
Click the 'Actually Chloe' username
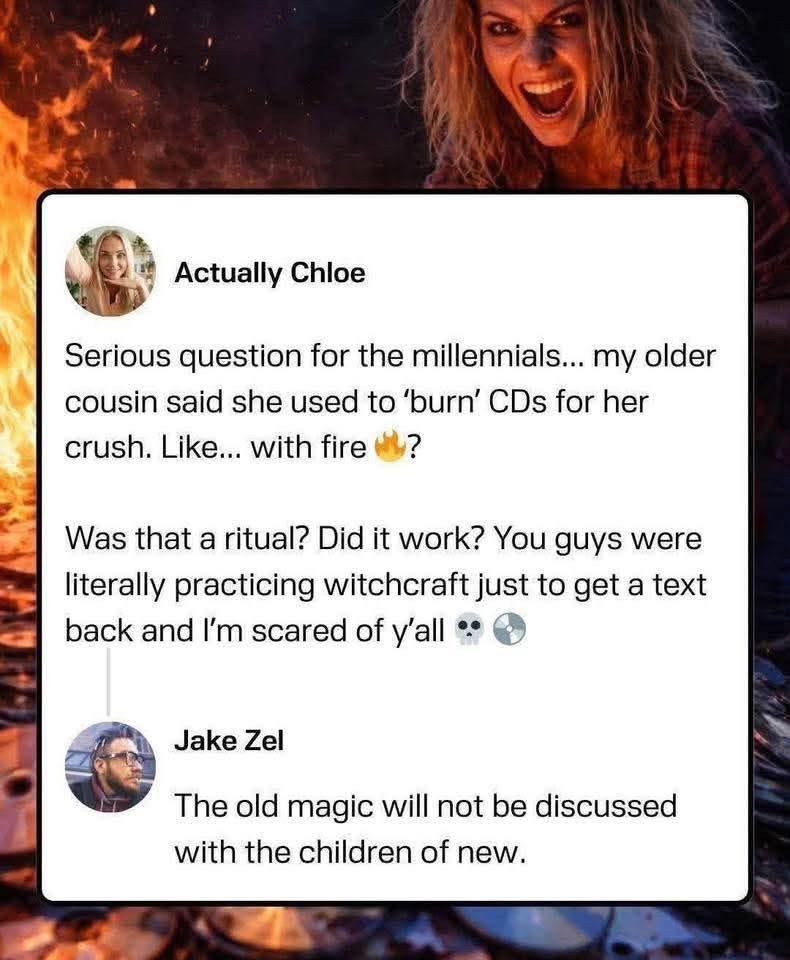click(x=269, y=273)
